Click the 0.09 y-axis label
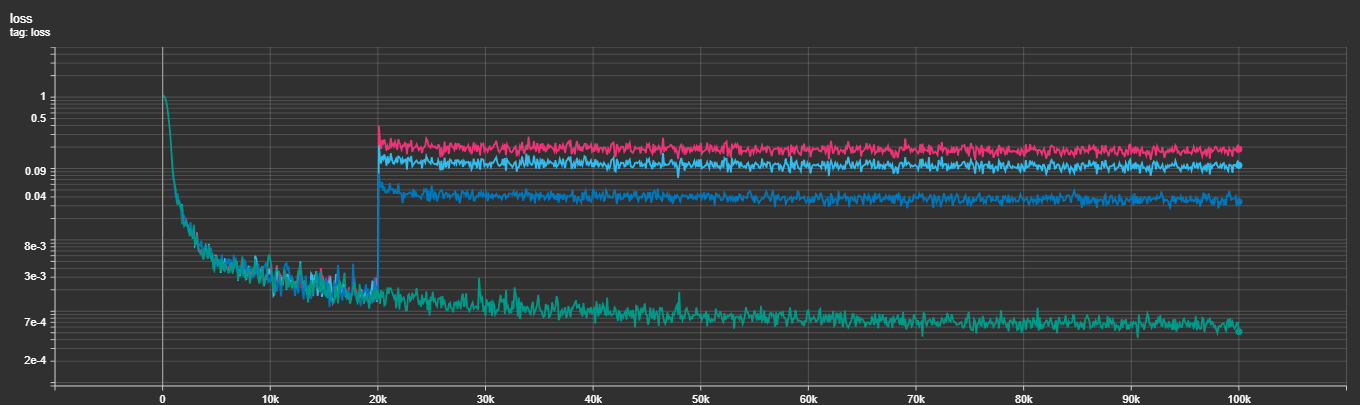This screenshot has height=405, width=1360. coord(34,171)
